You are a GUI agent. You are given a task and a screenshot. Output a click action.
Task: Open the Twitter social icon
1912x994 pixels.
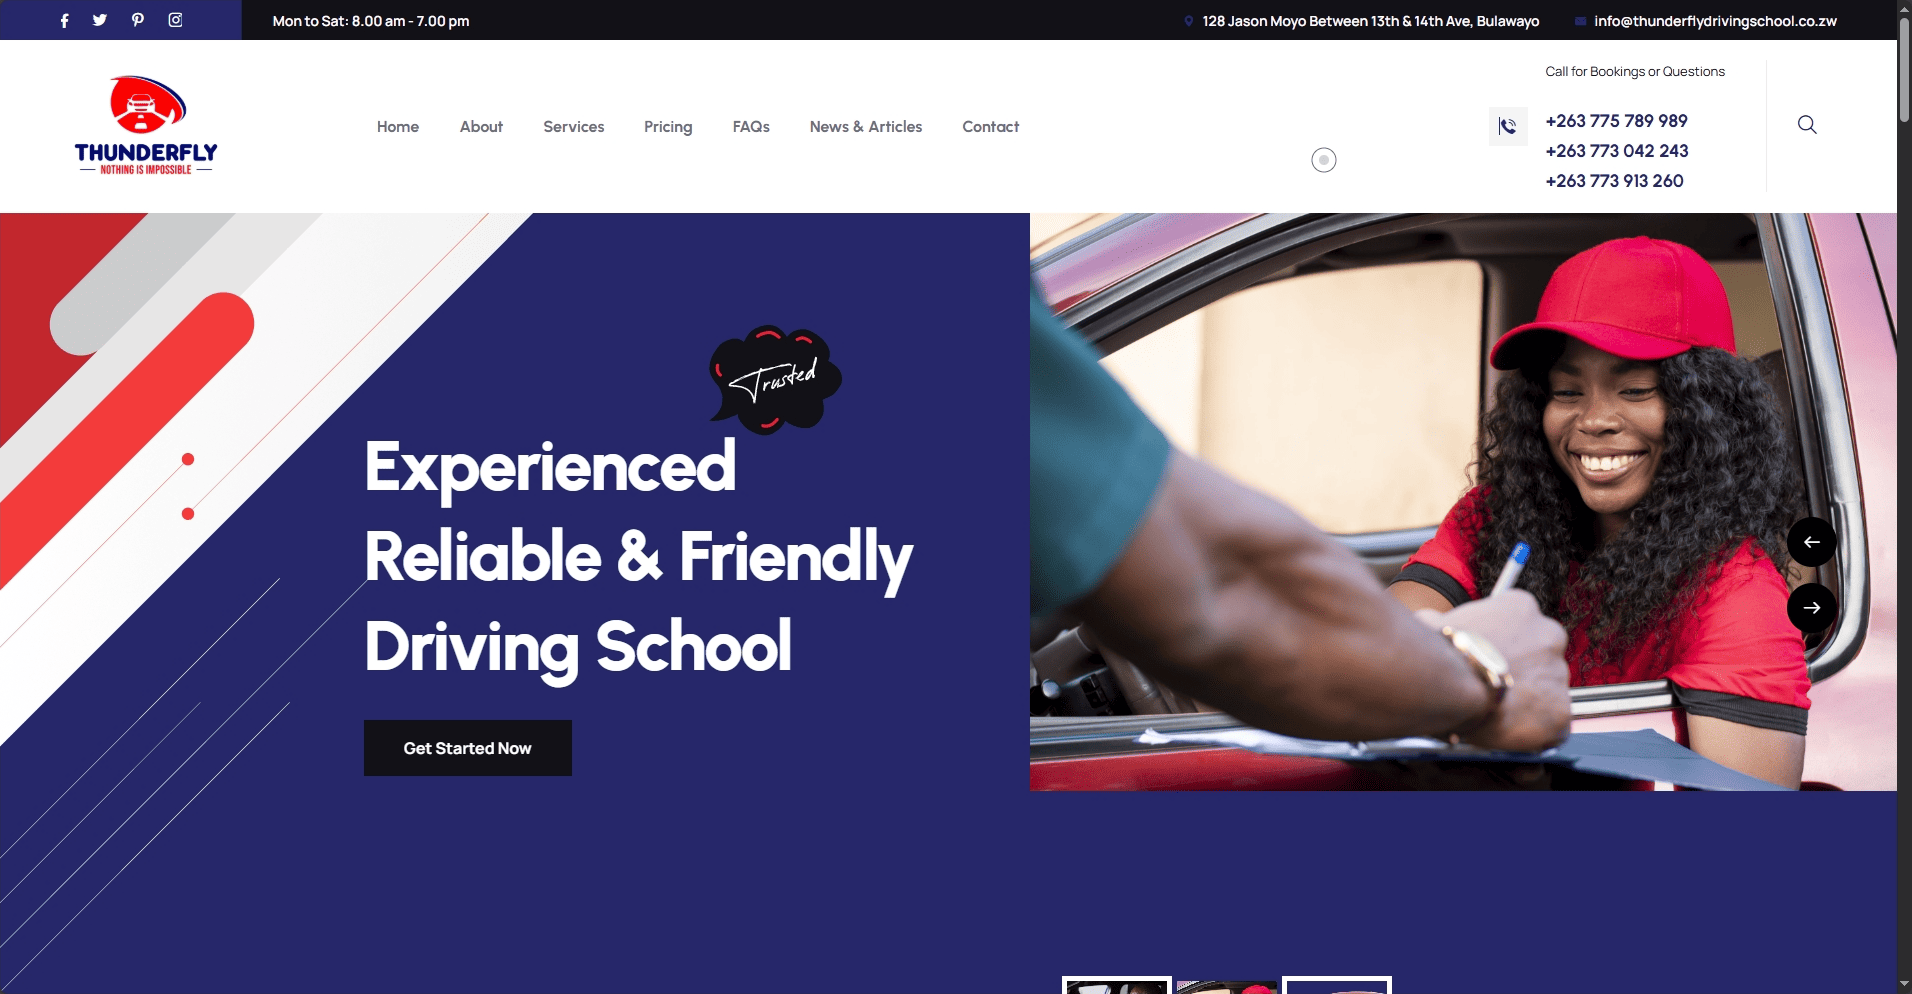click(100, 20)
